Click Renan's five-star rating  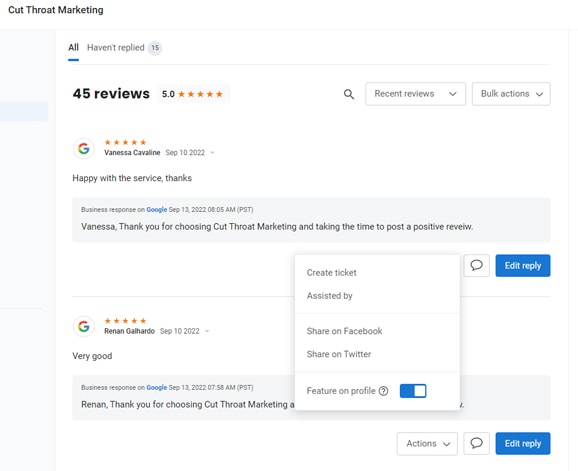pyautogui.click(x=125, y=321)
